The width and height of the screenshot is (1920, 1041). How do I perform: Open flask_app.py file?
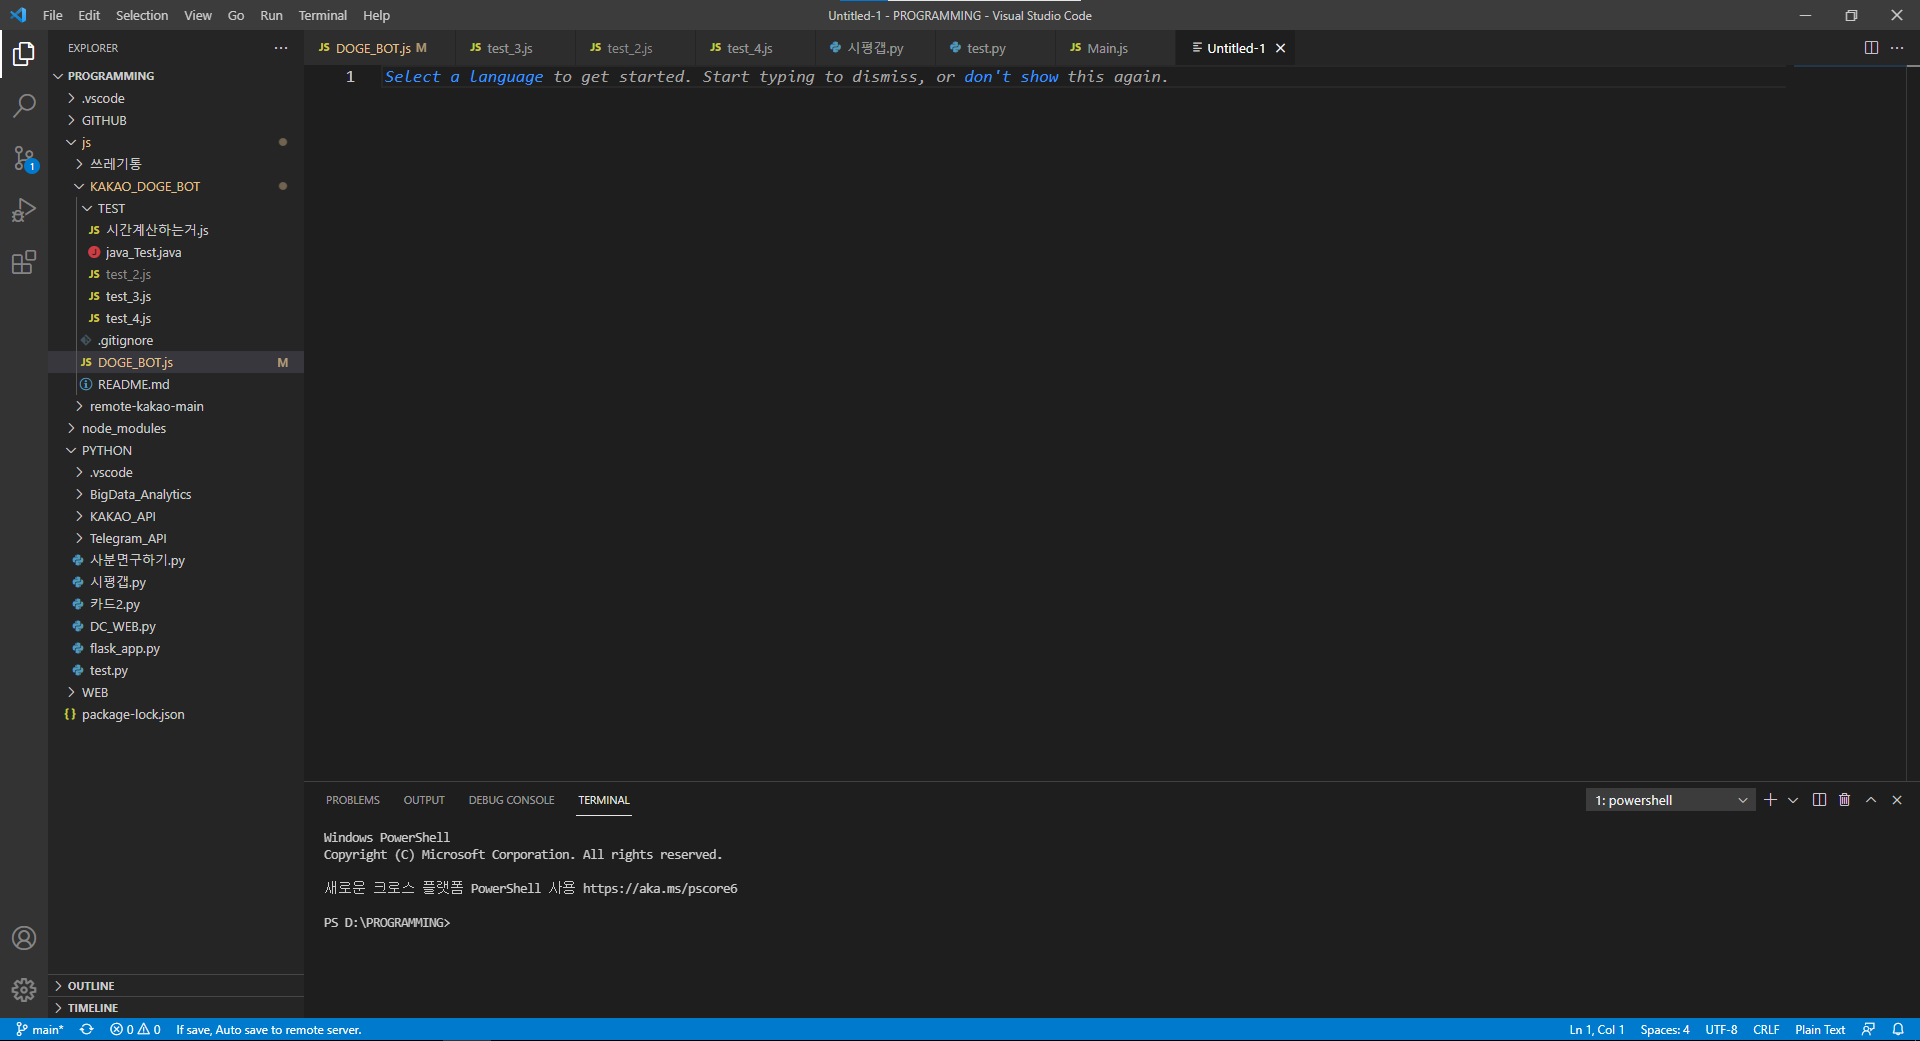(x=124, y=648)
